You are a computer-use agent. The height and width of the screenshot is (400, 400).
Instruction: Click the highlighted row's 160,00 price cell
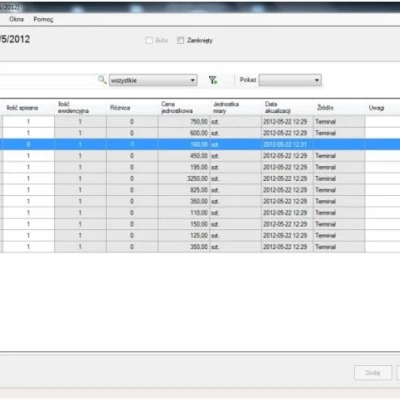[x=184, y=144]
